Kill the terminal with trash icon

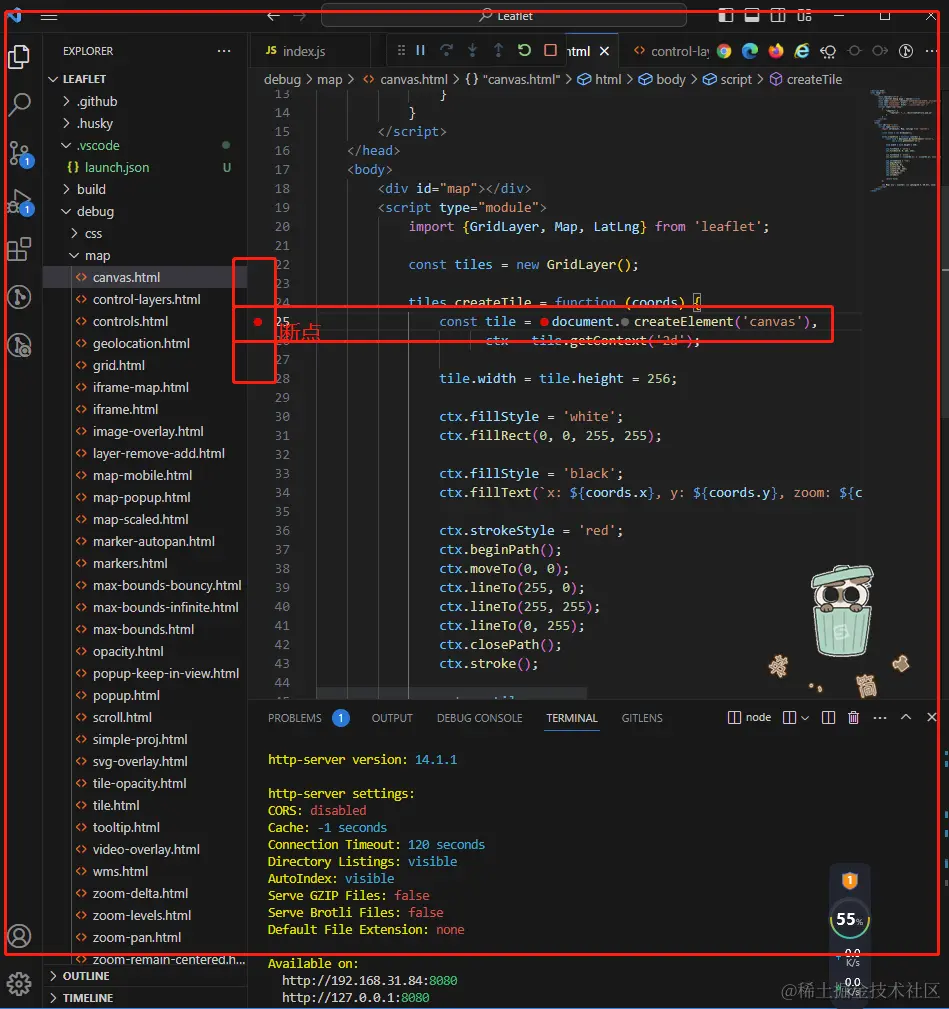[853, 717]
